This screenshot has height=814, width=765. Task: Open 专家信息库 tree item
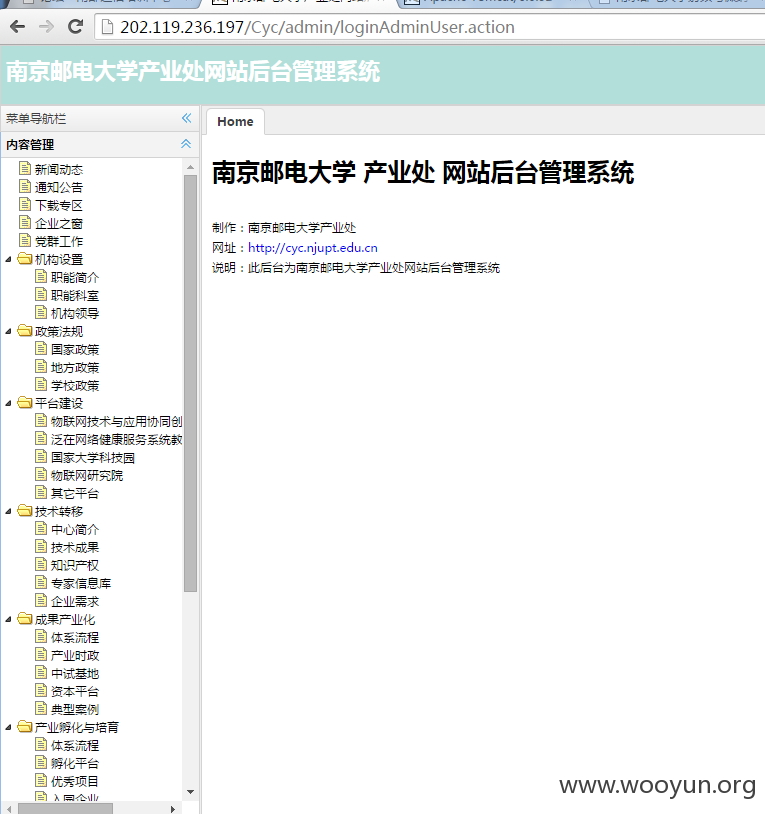(x=81, y=584)
